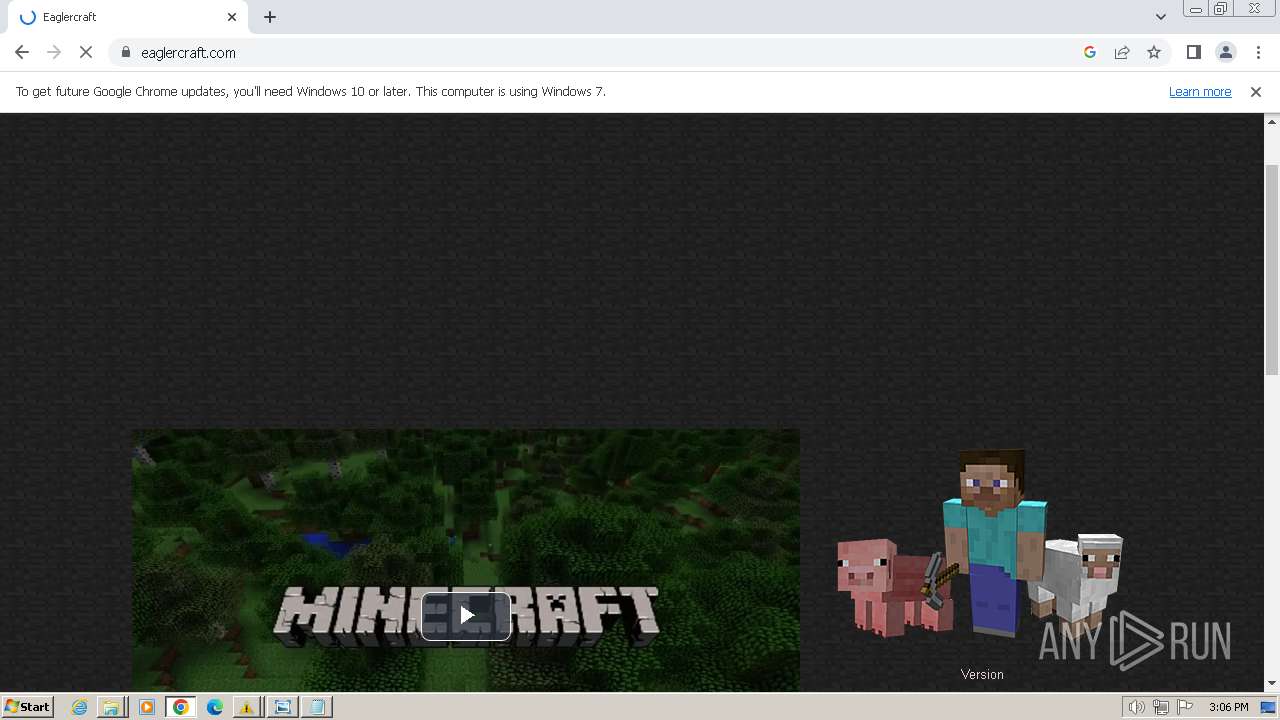Viewport: 1280px width, 720px height.
Task: Open Chrome three-dot menu
Action: pyautogui.click(x=1258, y=52)
